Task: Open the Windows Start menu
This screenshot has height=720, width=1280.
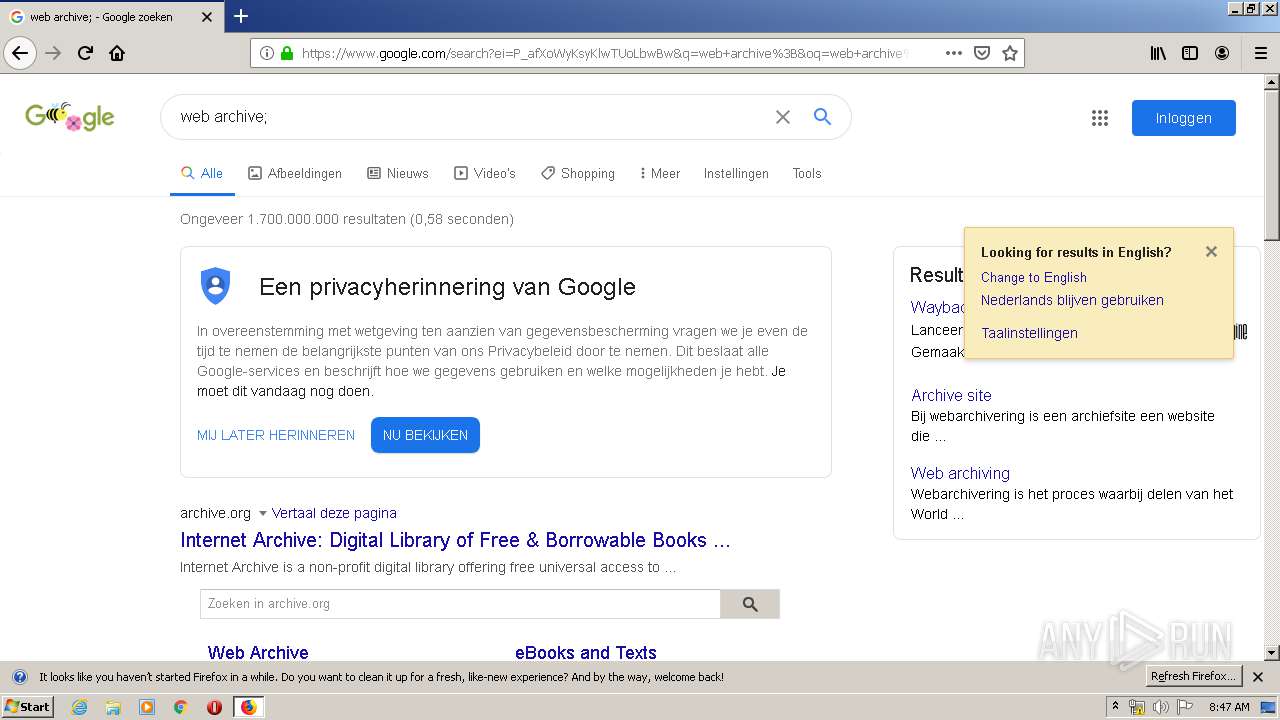Action: [x=27, y=707]
